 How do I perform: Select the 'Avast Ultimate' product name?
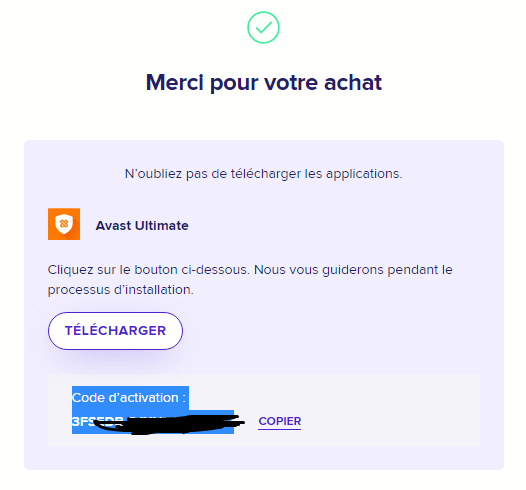tap(142, 225)
